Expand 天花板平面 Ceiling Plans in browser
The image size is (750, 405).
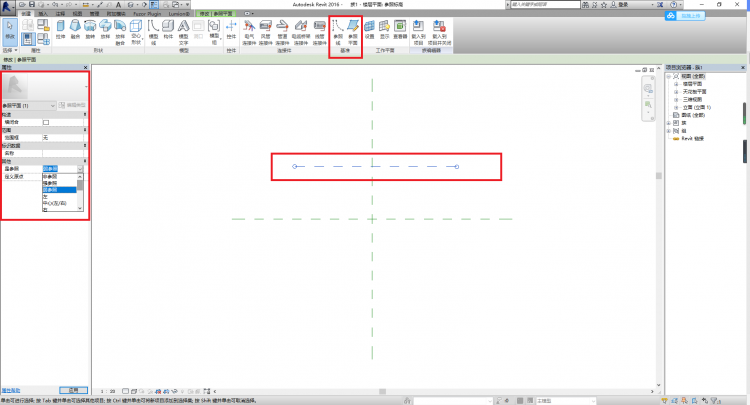[x=676, y=92]
